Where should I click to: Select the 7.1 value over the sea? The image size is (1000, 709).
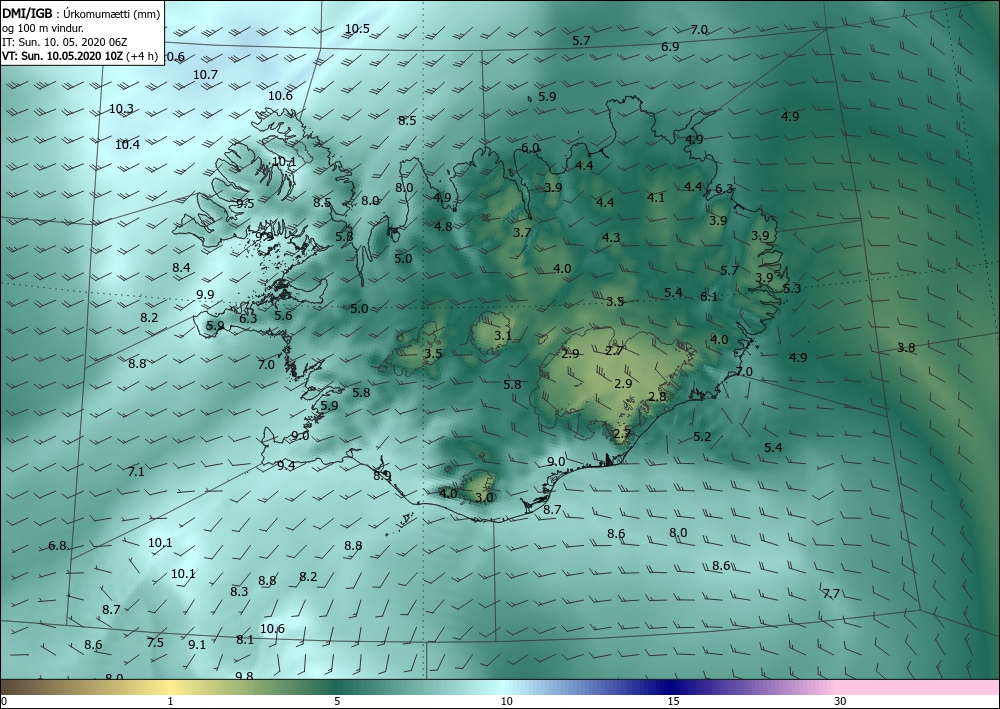click(136, 472)
